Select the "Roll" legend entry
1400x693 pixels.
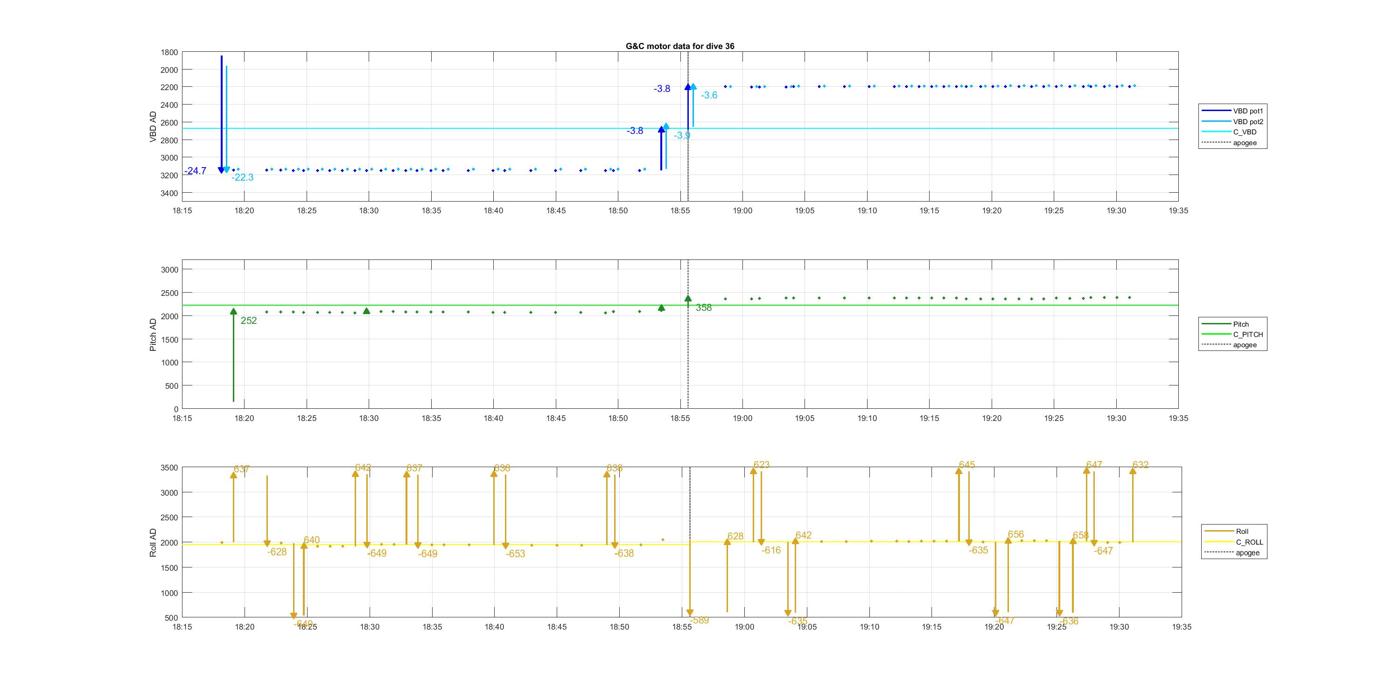coord(1242,531)
